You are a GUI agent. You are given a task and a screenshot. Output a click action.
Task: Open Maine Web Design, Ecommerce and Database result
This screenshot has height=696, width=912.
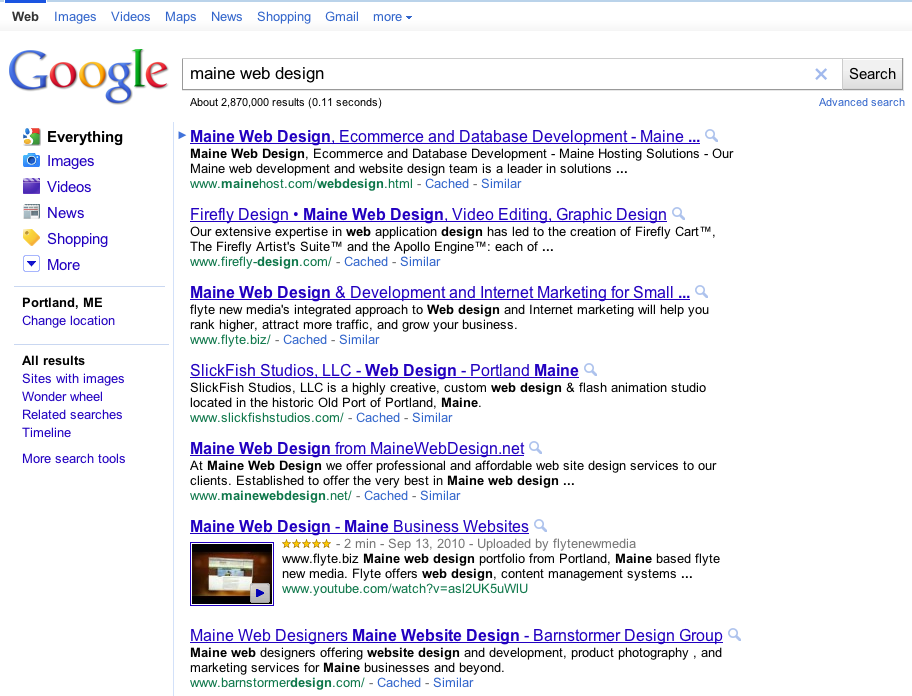(x=445, y=136)
